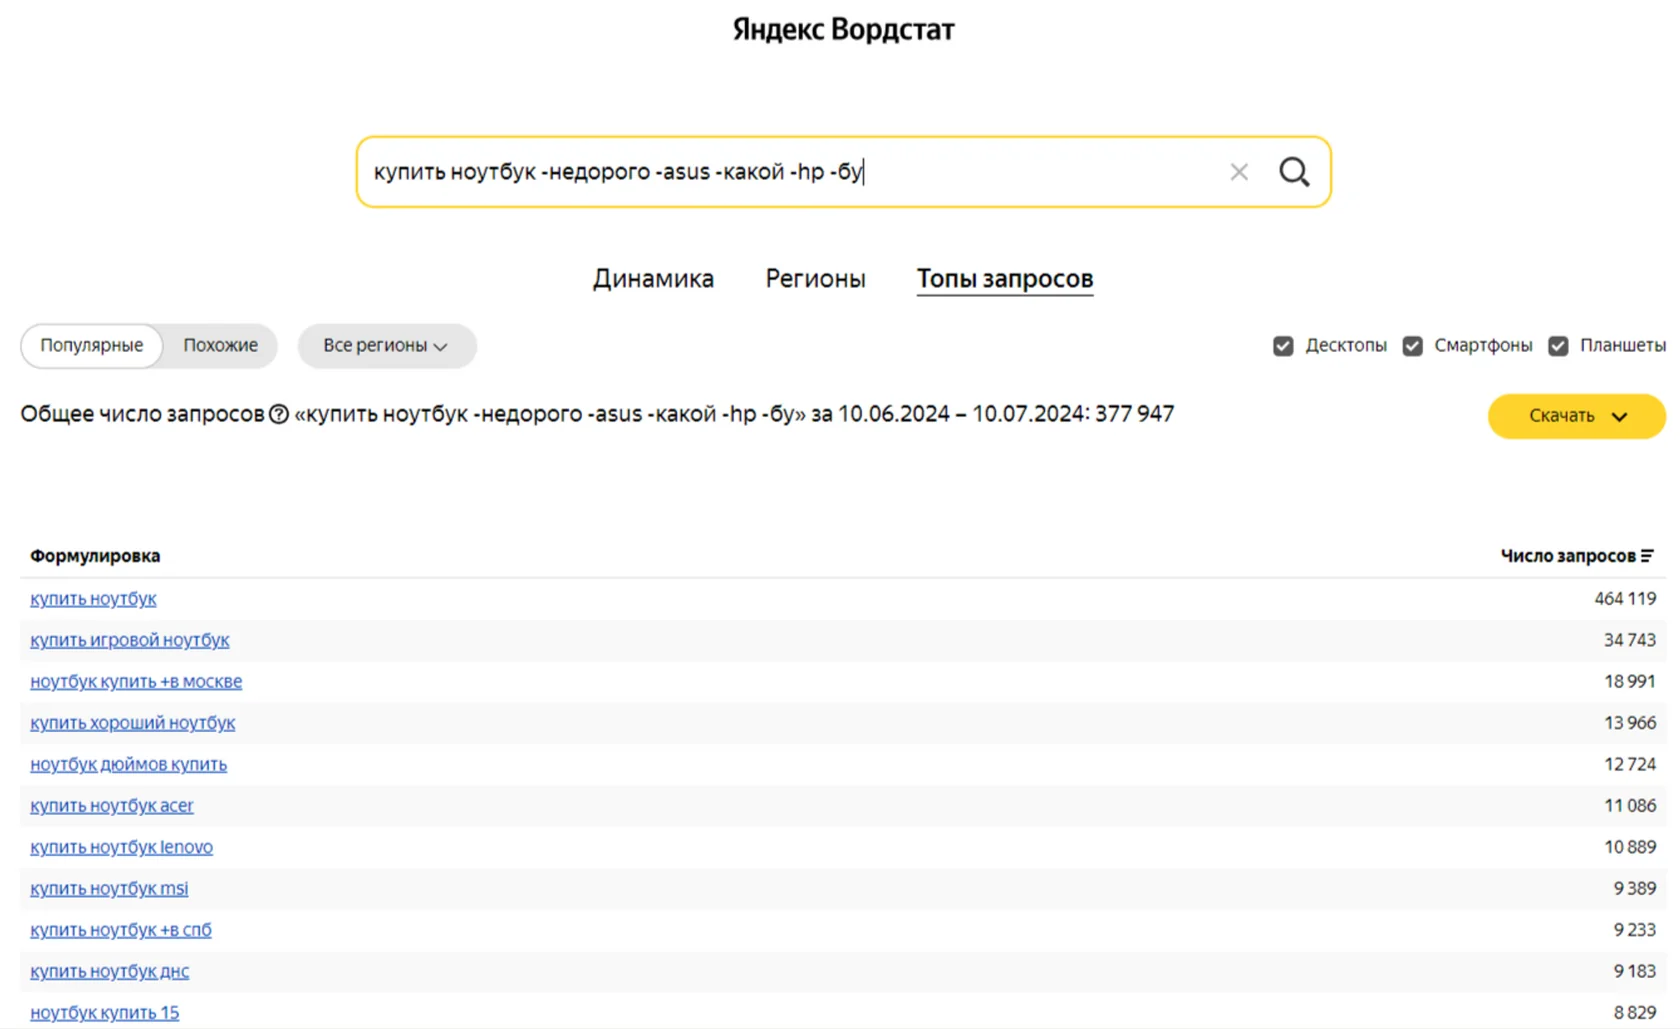The height and width of the screenshot is (1029, 1680).
Task: Open the купить ноутбук днс link
Action: [109, 971]
